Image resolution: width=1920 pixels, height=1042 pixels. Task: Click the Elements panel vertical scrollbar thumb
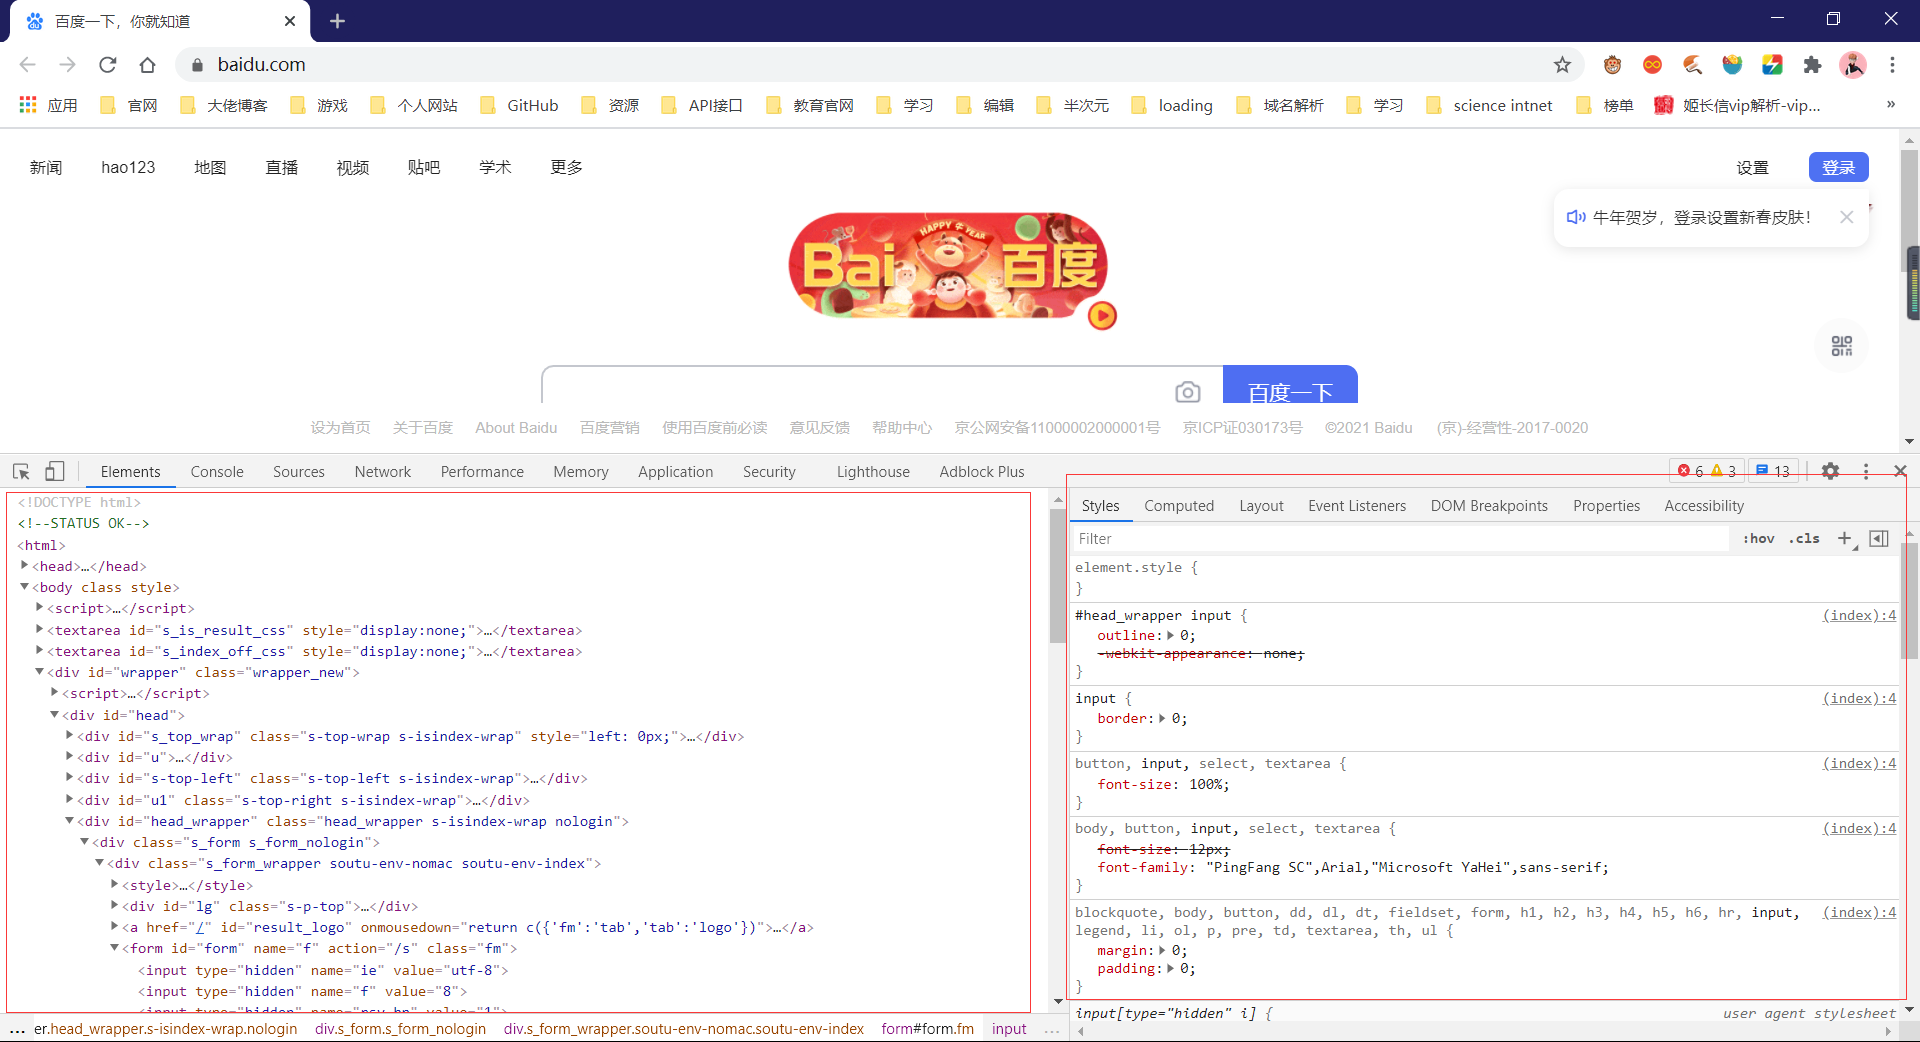tap(1057, 576)
